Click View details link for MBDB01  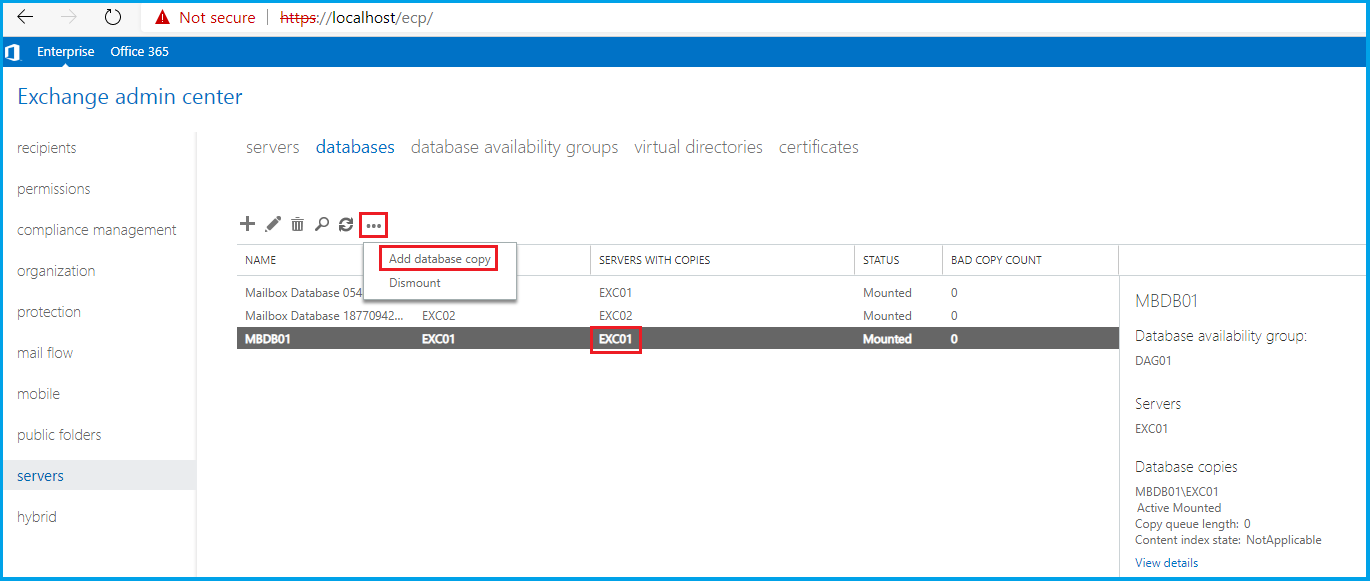pyautogui.click(x=1166, y=563)
